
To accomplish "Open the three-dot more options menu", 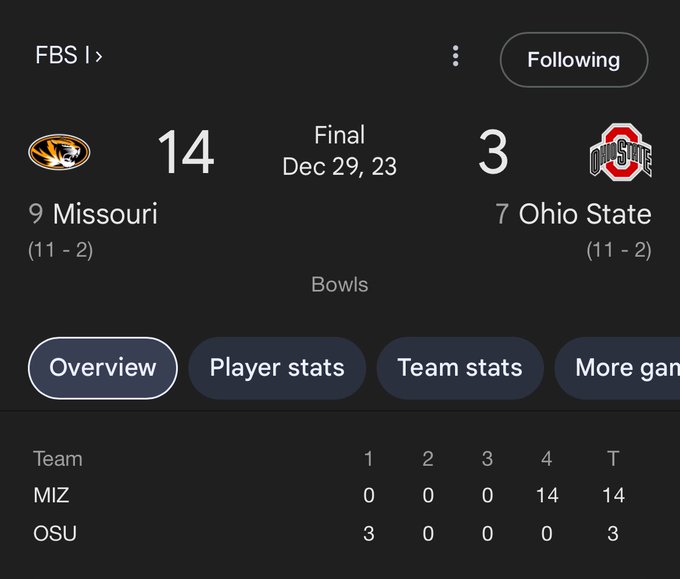I will pos(455,56).
